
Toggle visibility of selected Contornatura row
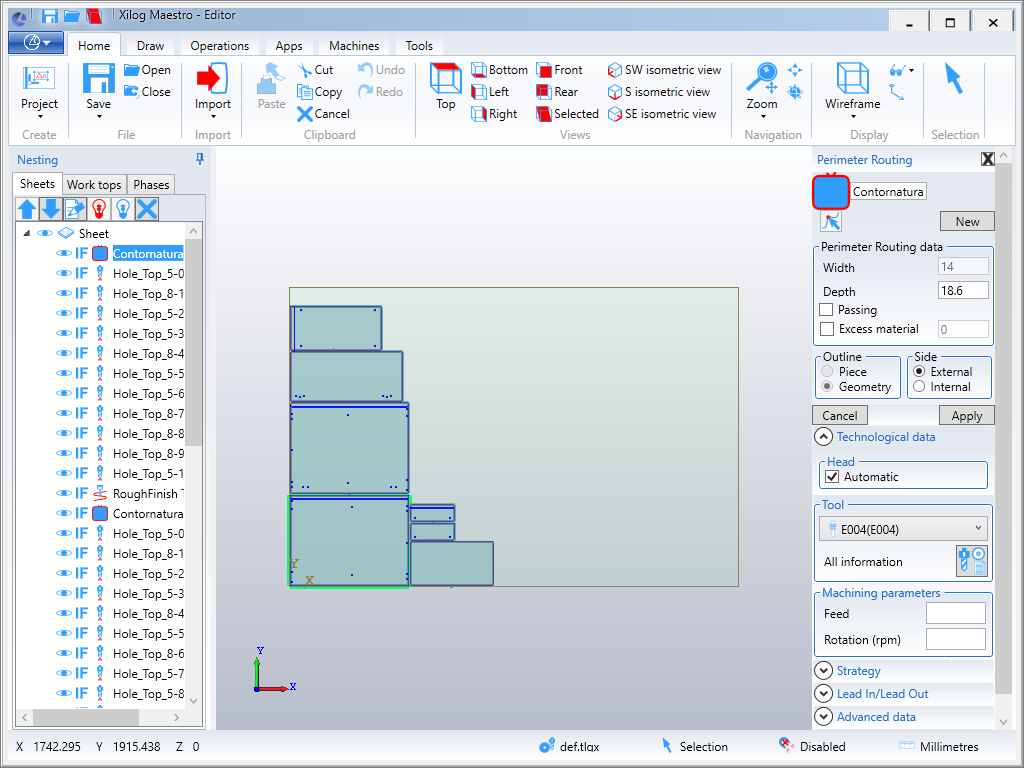tap(63, 253)
